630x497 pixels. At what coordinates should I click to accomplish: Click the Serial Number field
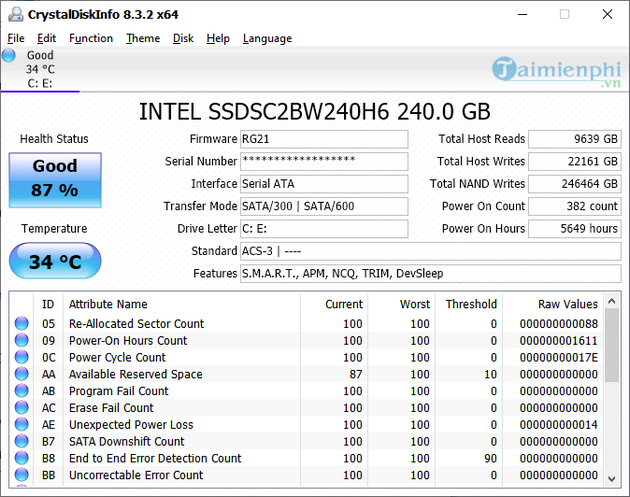(324, 161)
